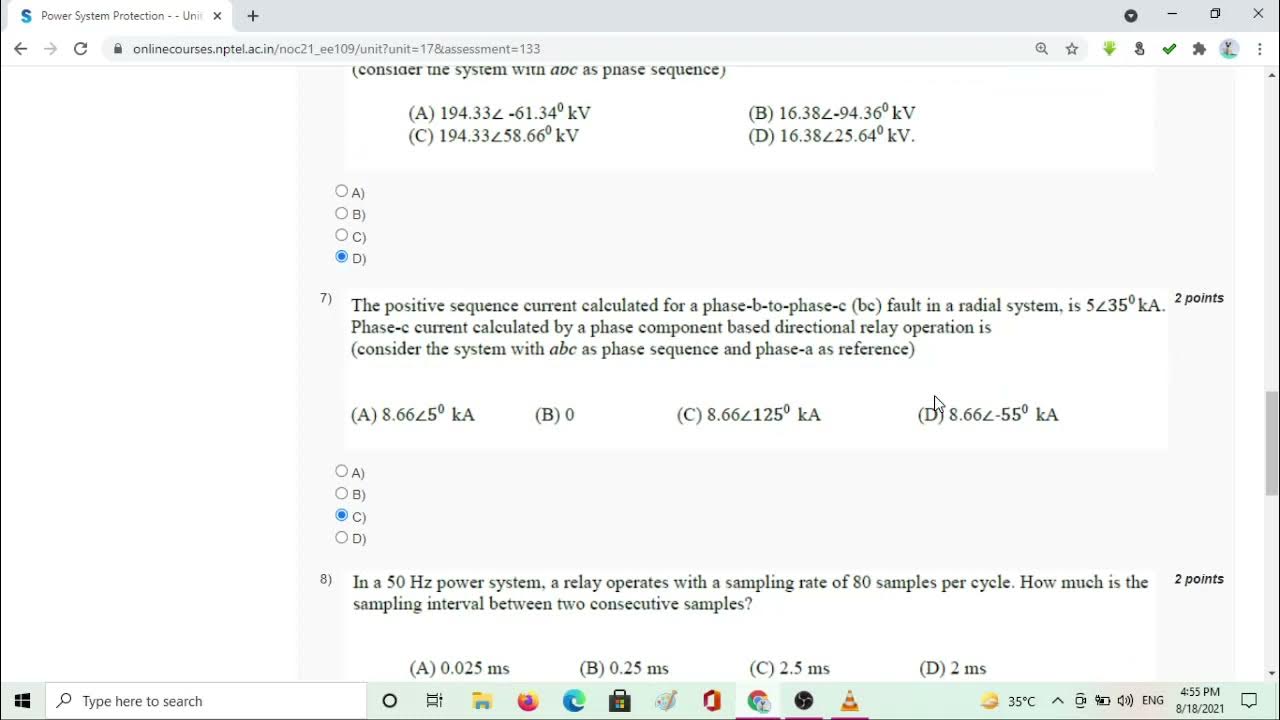Select option D) for question 7
Screen dimensions: 1280x720
click(342, 537)
